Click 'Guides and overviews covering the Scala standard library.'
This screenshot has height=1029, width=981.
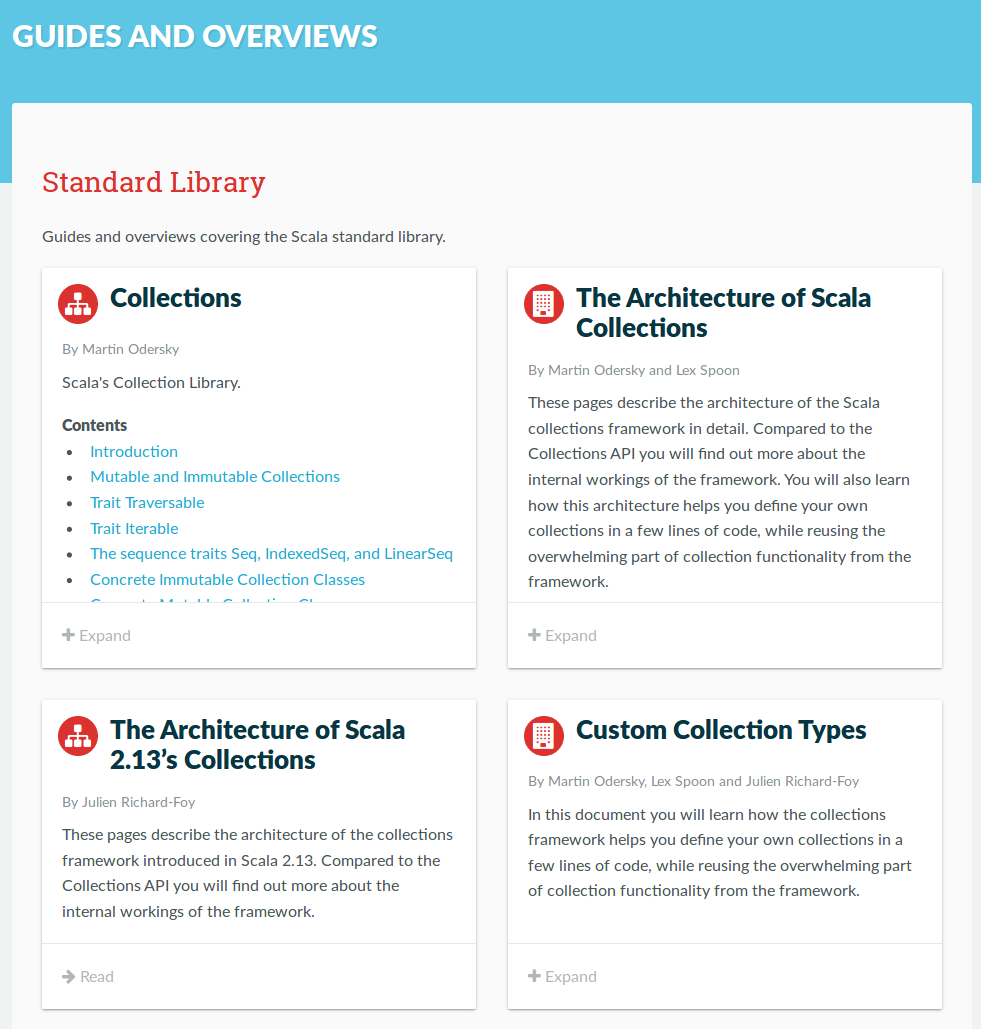[243, 236]
